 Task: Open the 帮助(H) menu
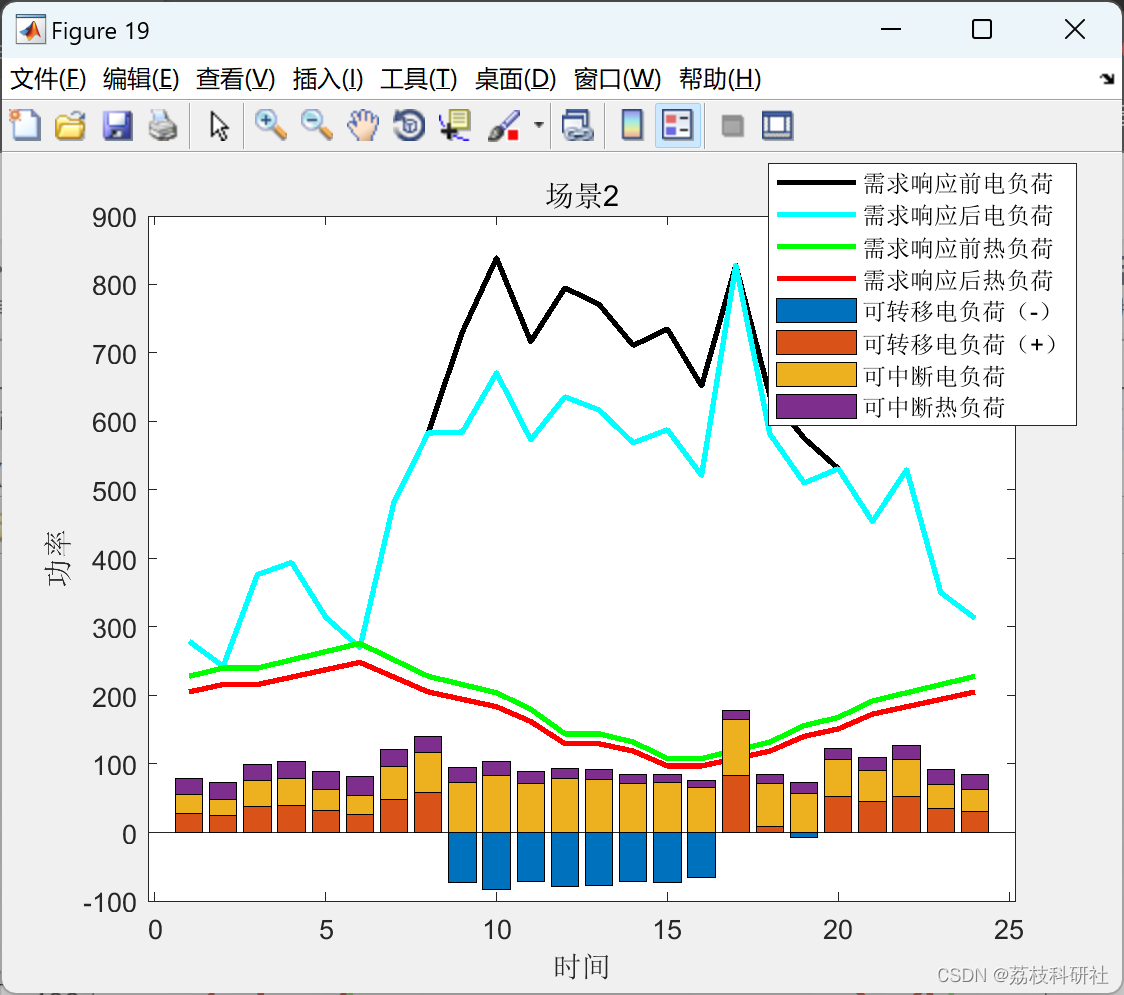720,79
